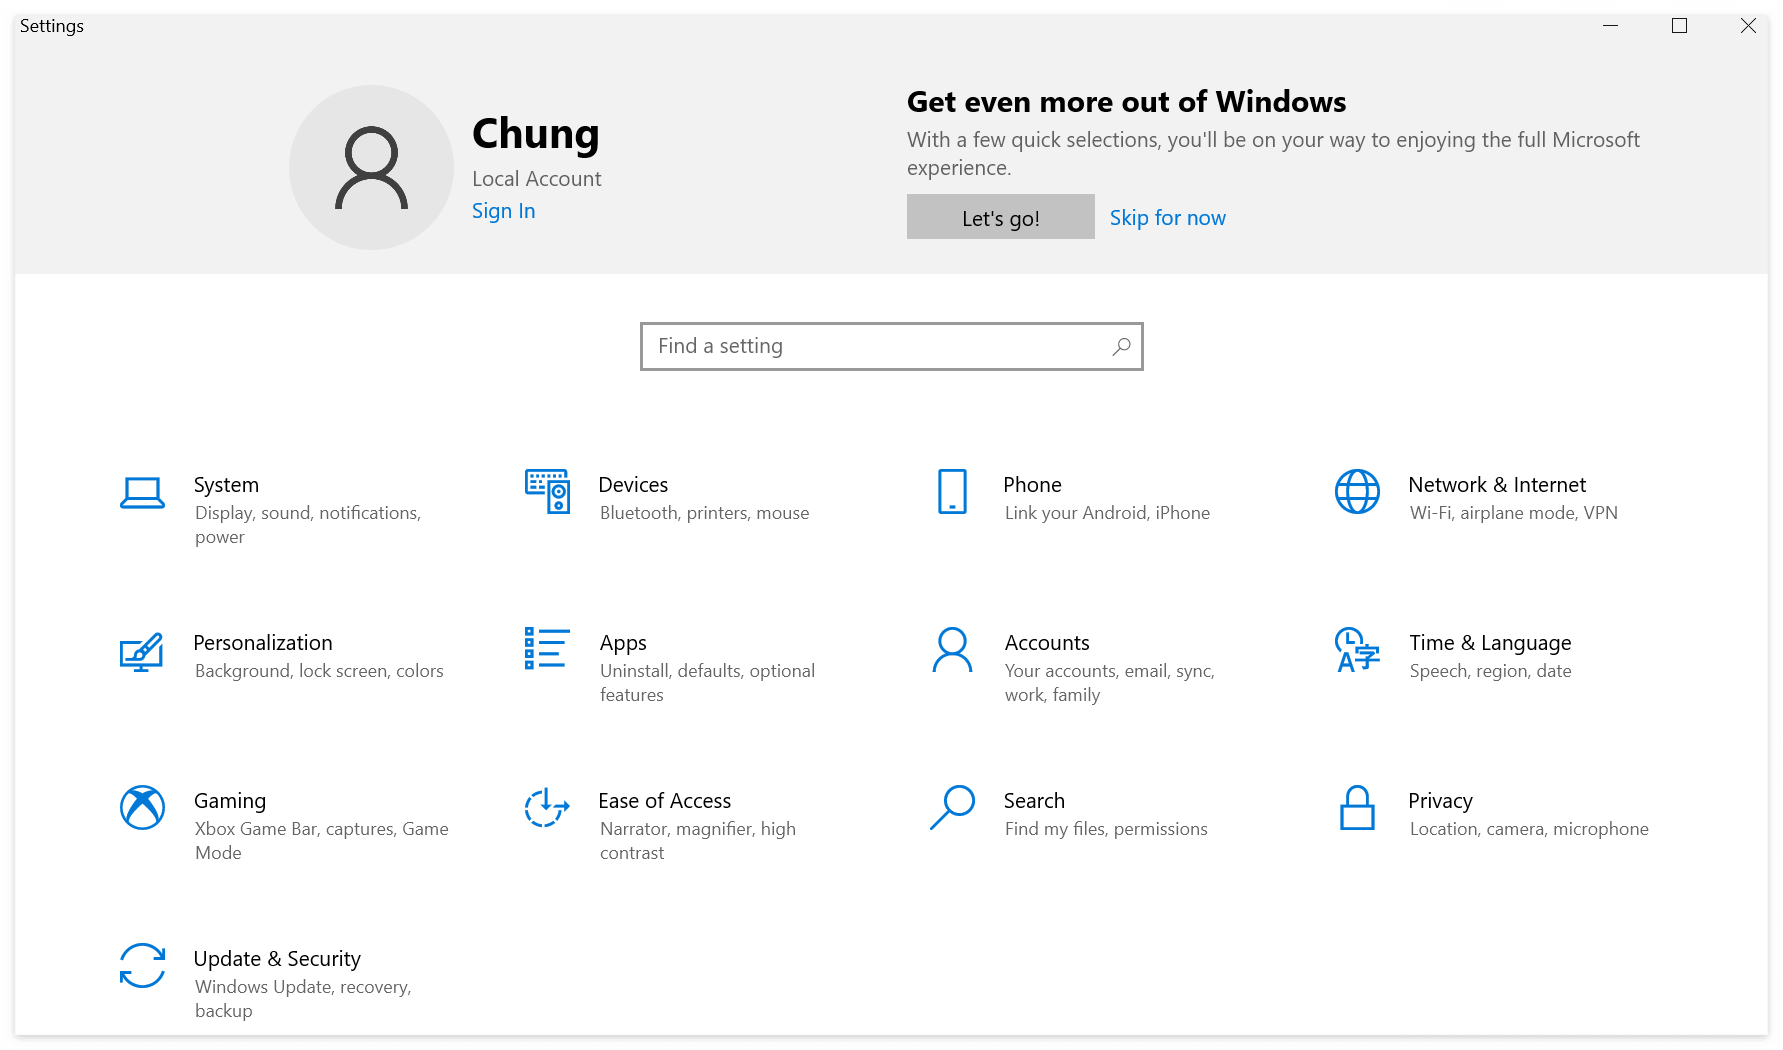Viewport: 1783px width, 1050px height.
Task: Click 'Display, sound, notifications, power' description
Action: pos(308,525)
